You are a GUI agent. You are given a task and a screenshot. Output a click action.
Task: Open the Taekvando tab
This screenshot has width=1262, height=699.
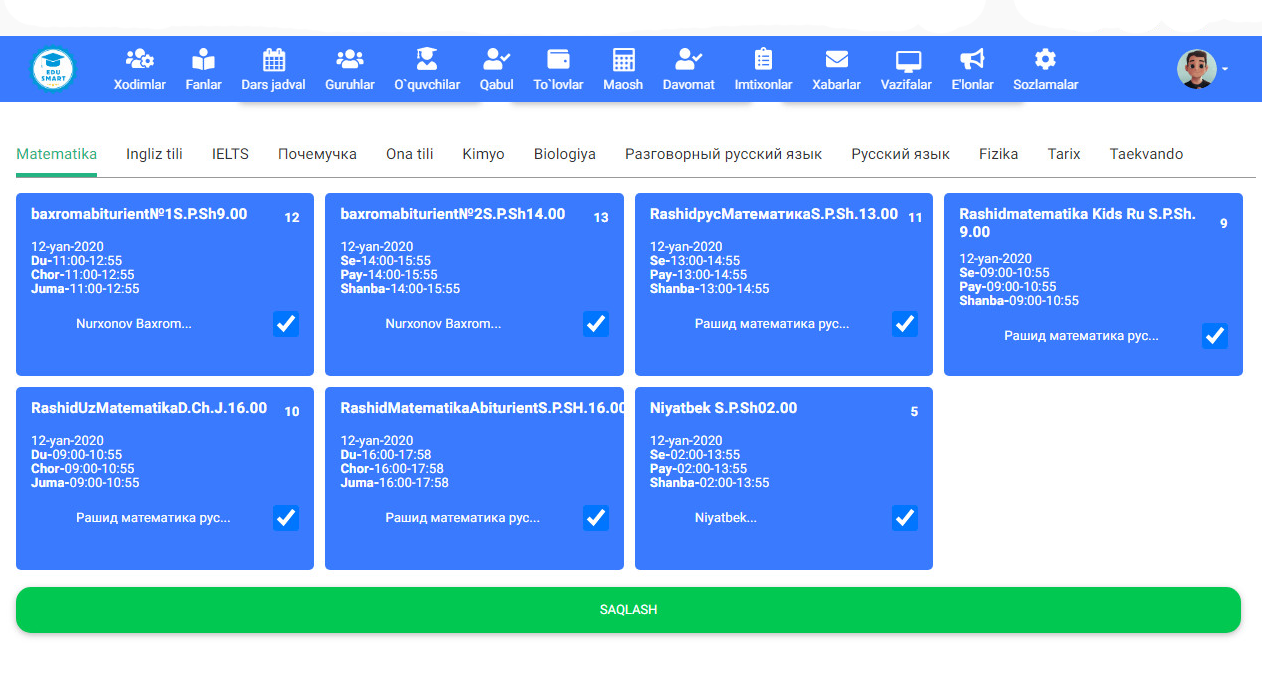coord(1146,154)
